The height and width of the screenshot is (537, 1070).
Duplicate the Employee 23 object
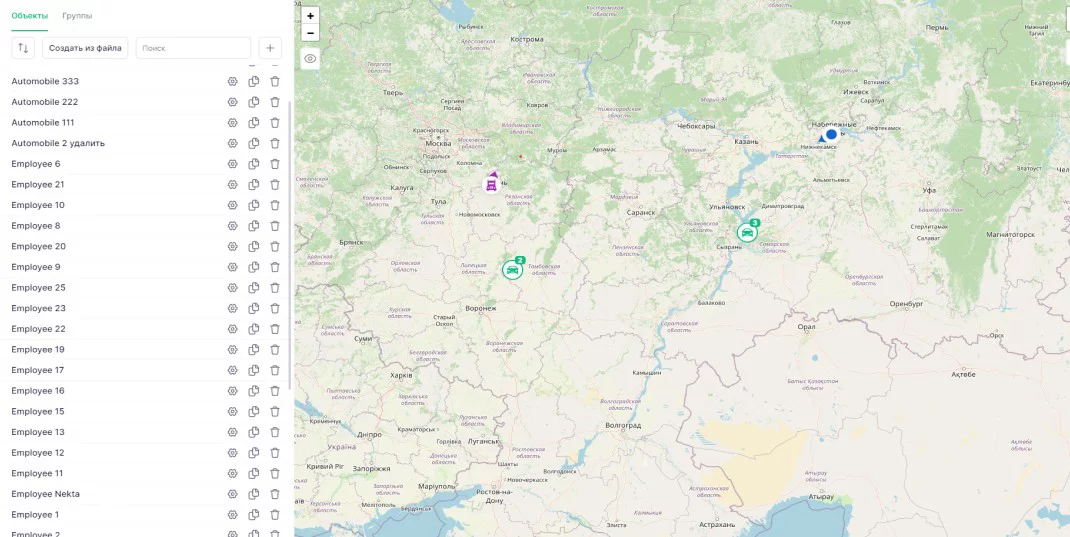tap(254, 308)
